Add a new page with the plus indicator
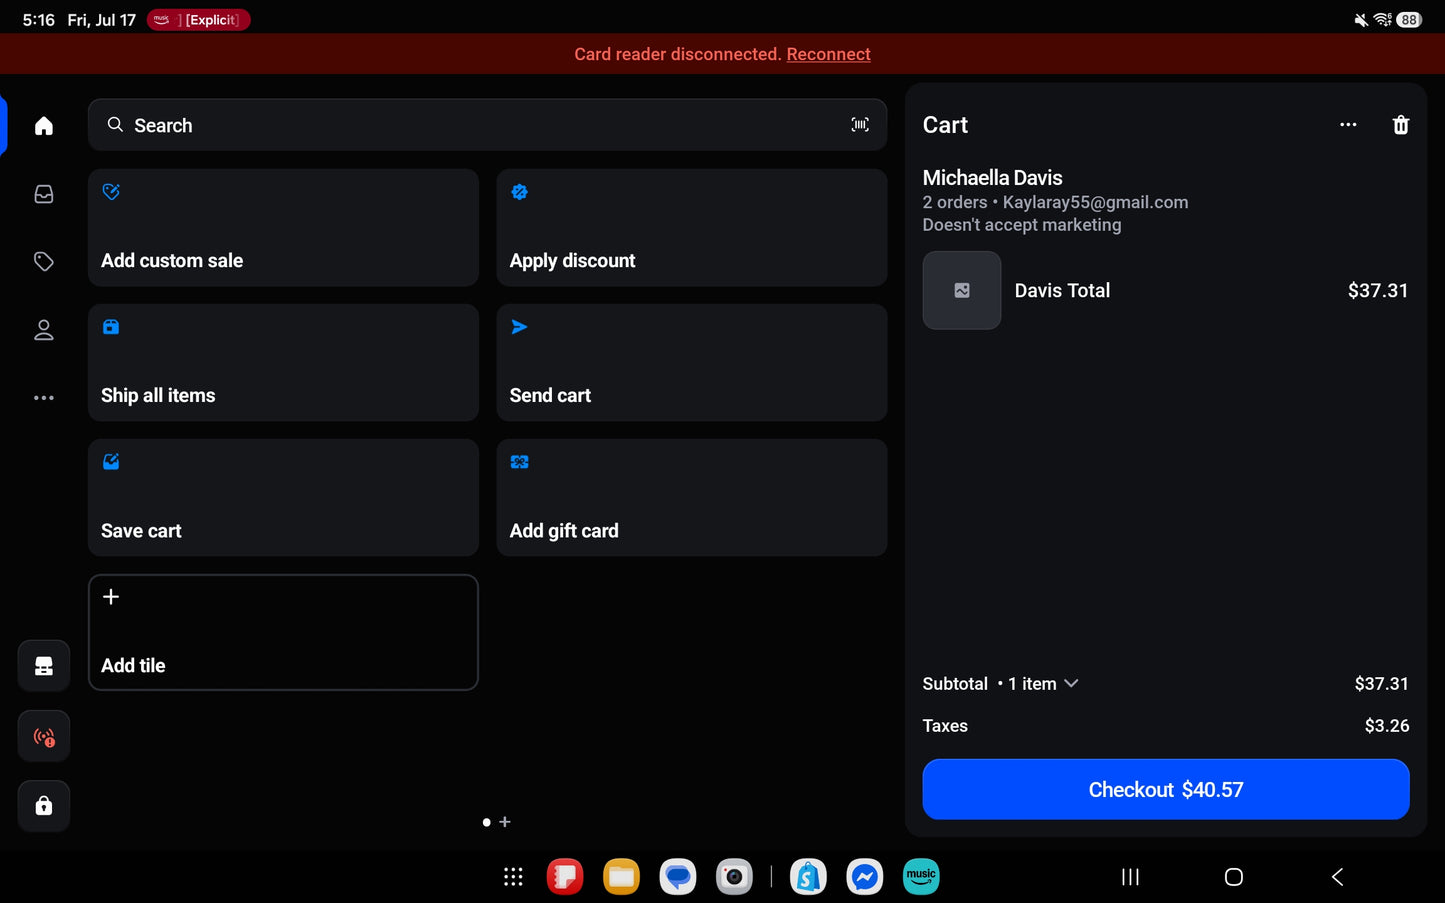The height and width of the screenshot is (903, 1445). 505,822
